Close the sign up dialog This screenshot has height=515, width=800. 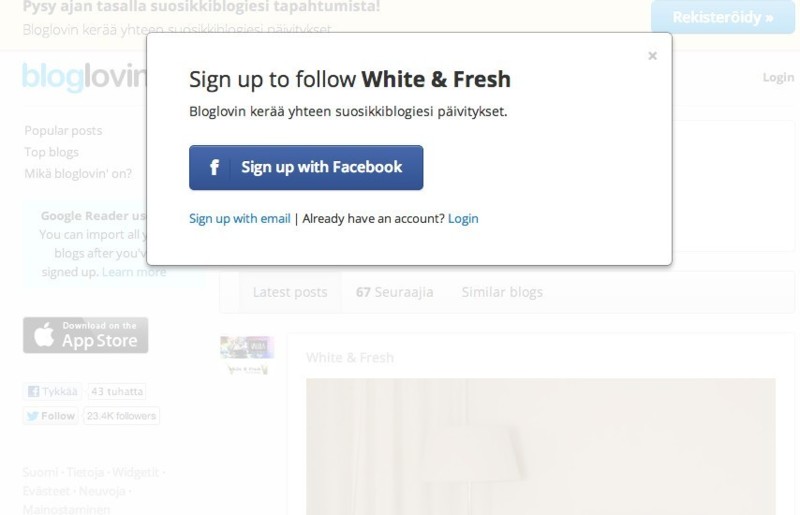[x=652, y=56]
